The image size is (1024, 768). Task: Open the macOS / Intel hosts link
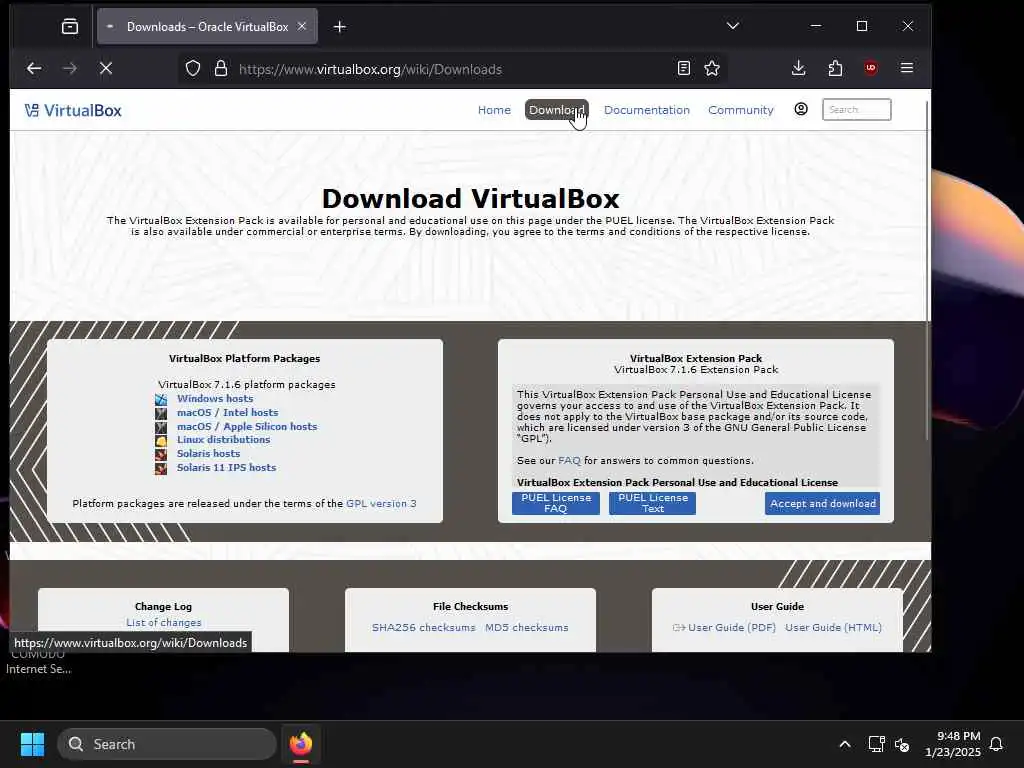pyautogui.click(x=227, y=413)
